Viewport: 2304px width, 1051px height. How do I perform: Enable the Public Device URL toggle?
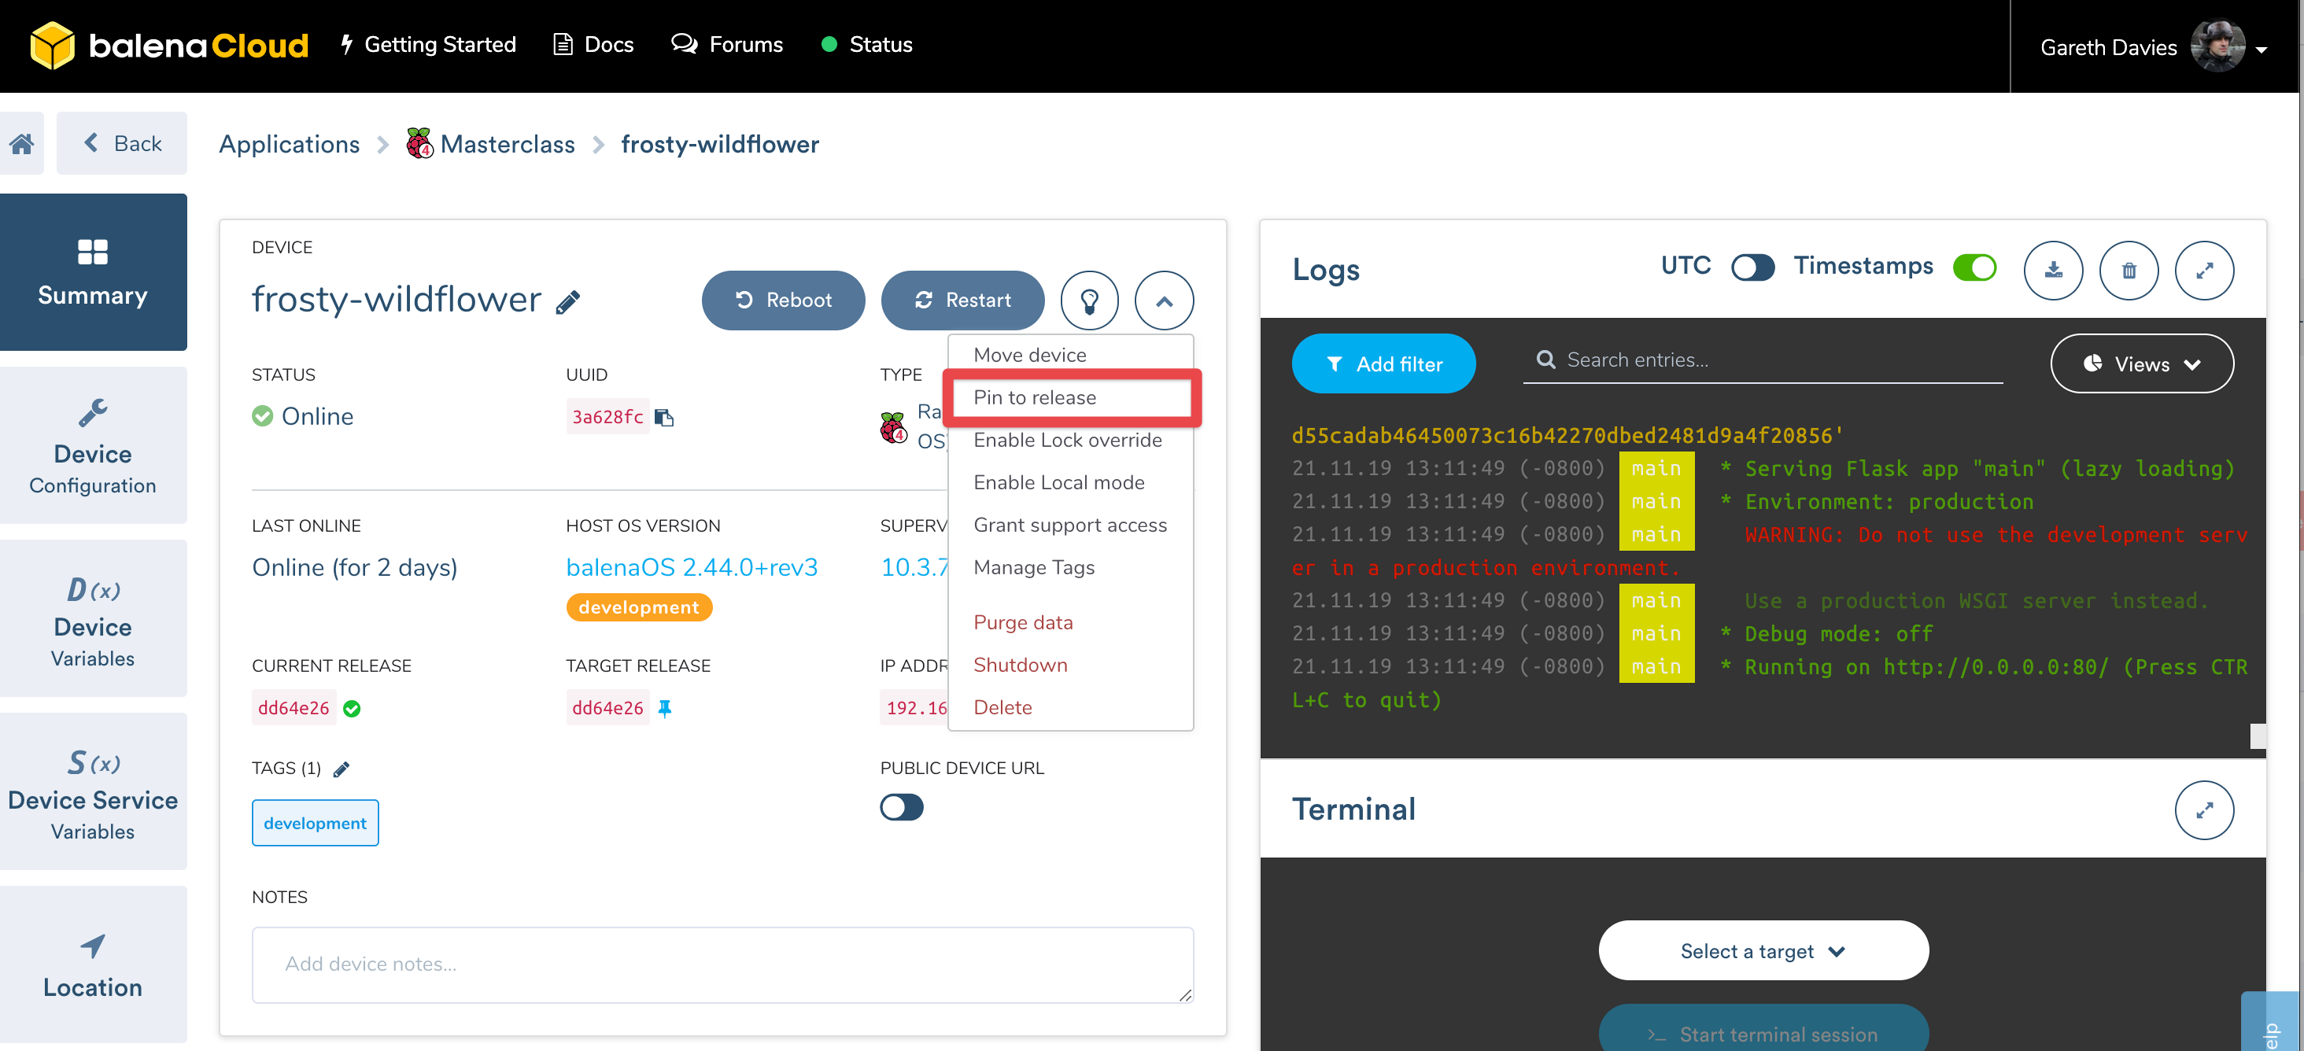point(901,807)
